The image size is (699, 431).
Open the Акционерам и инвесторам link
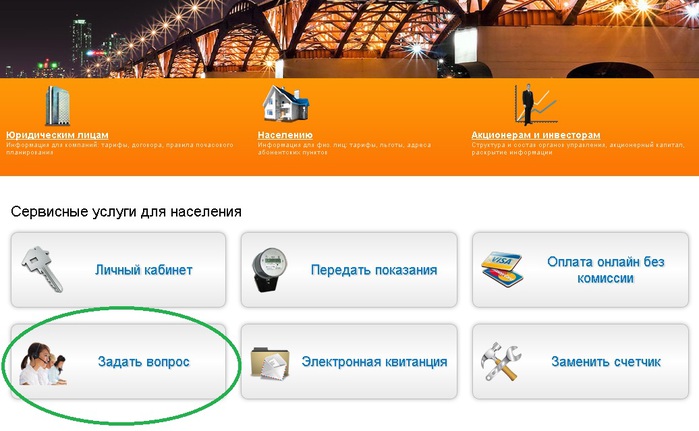536,135
